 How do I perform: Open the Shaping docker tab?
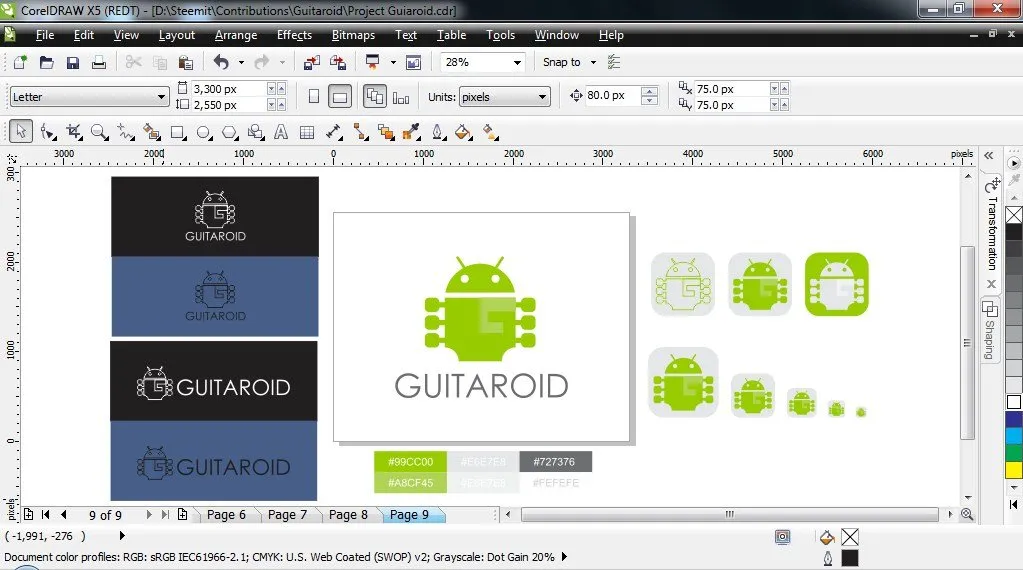pyautogui.click(x=990, y=331)
